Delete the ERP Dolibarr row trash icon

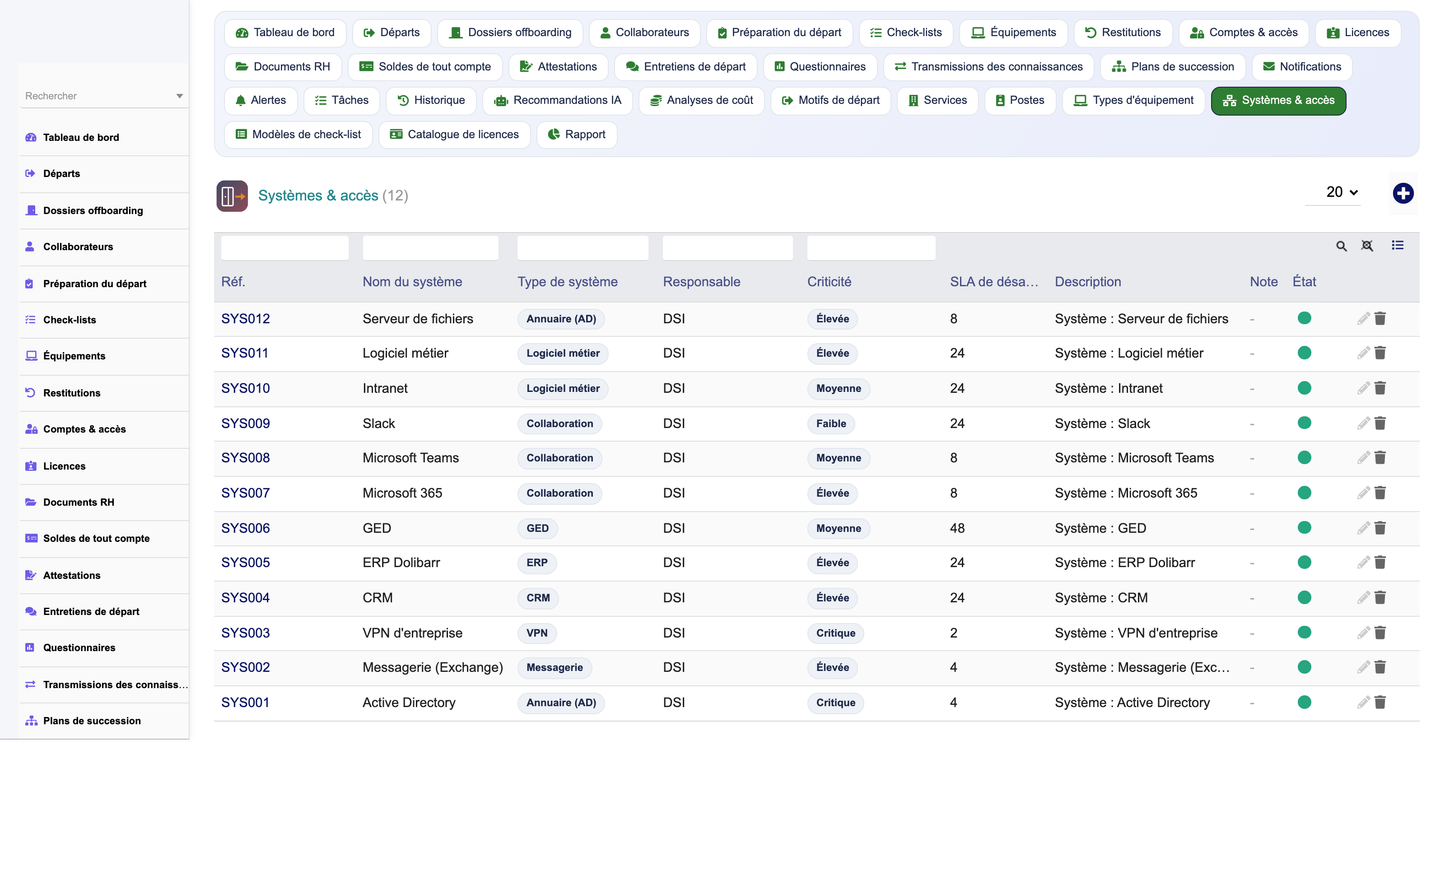point(1380,563)
